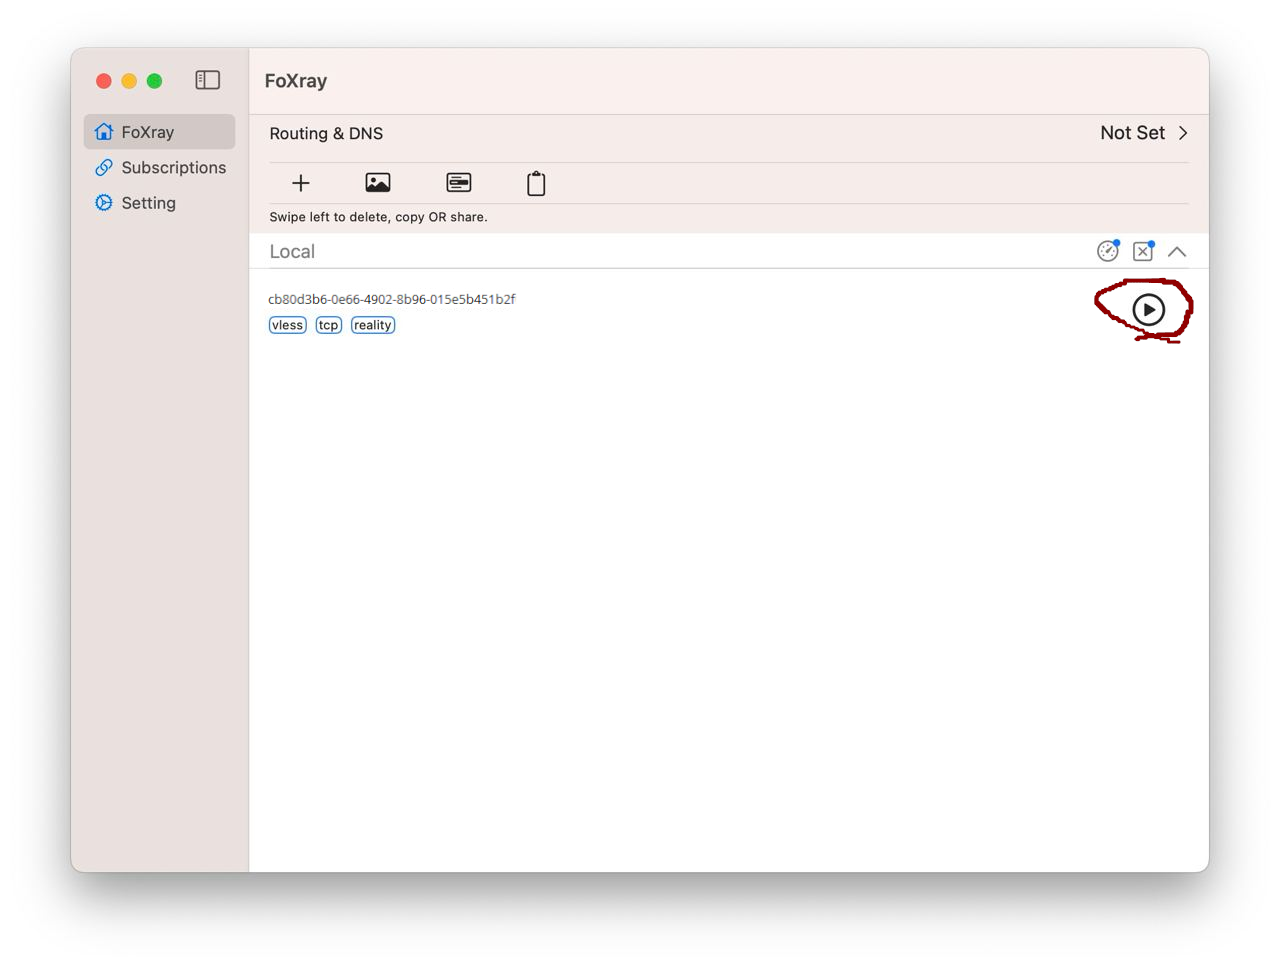Click the Not Set value text

coord(1133,133)
